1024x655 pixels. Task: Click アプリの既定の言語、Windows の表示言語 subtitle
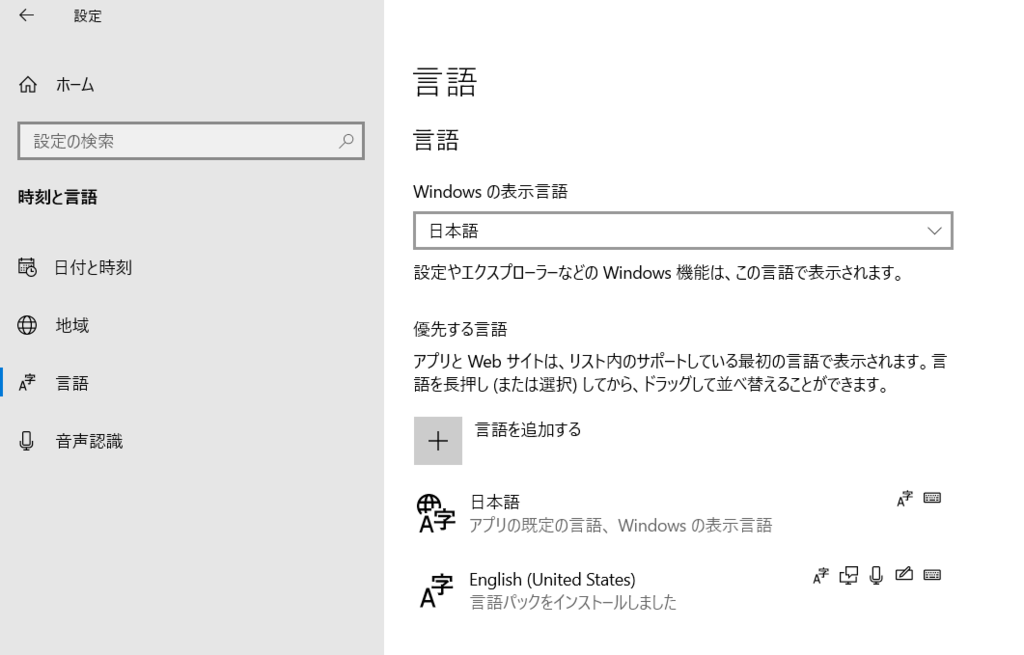(x=620, y=525)
